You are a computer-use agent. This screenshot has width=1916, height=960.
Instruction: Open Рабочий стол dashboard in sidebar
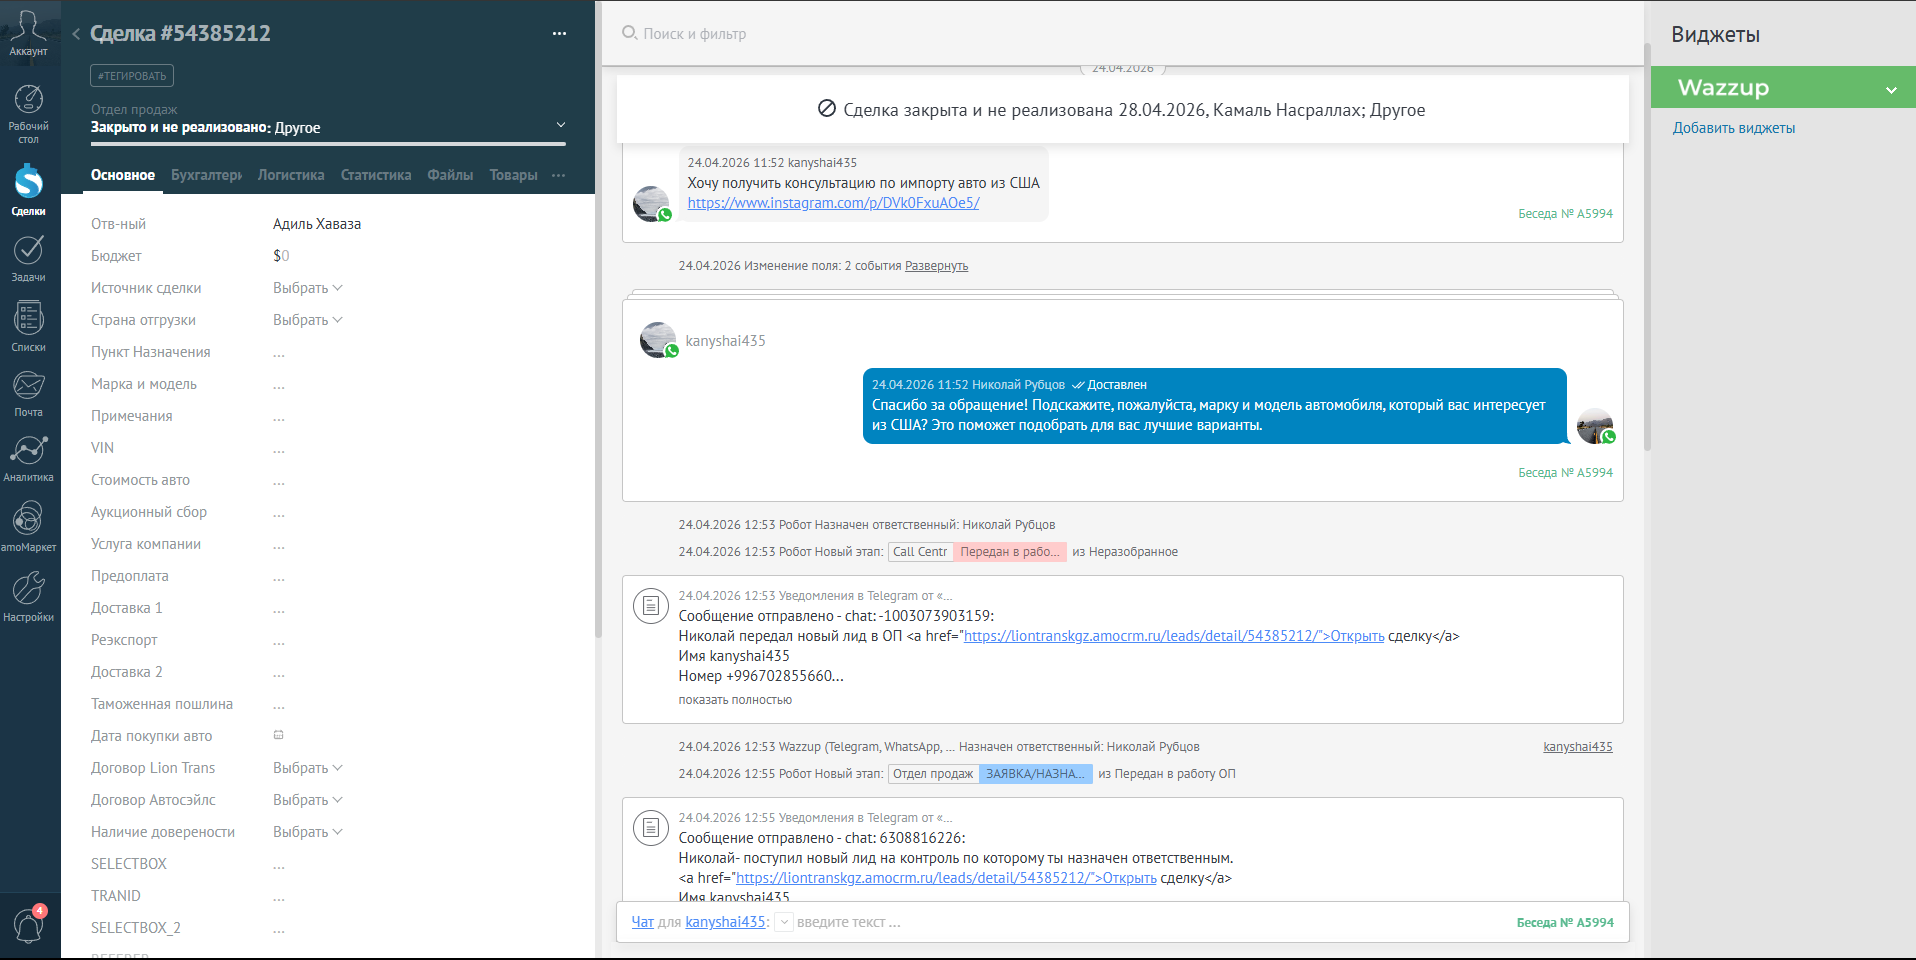click(x=28, y=114)
